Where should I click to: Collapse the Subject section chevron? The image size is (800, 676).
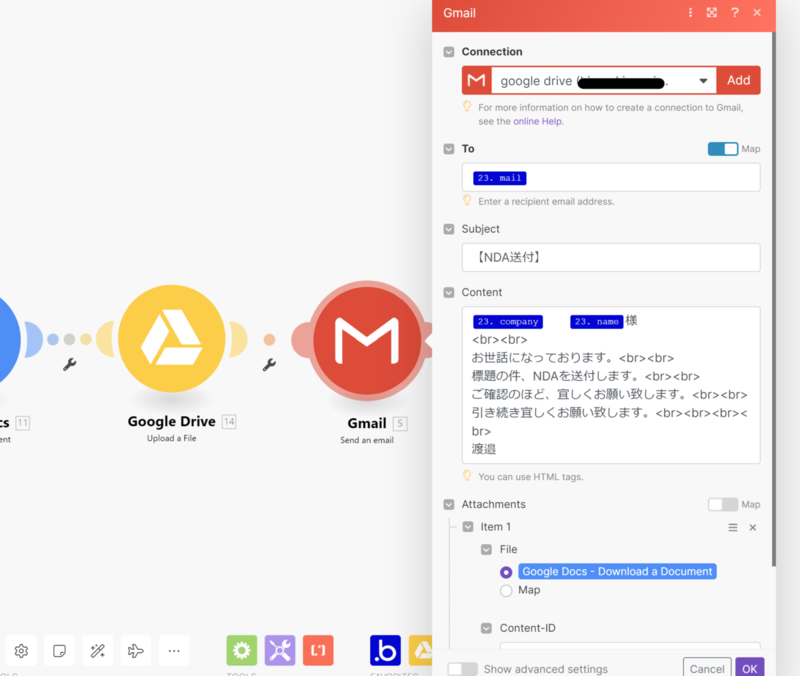[449, 229]
